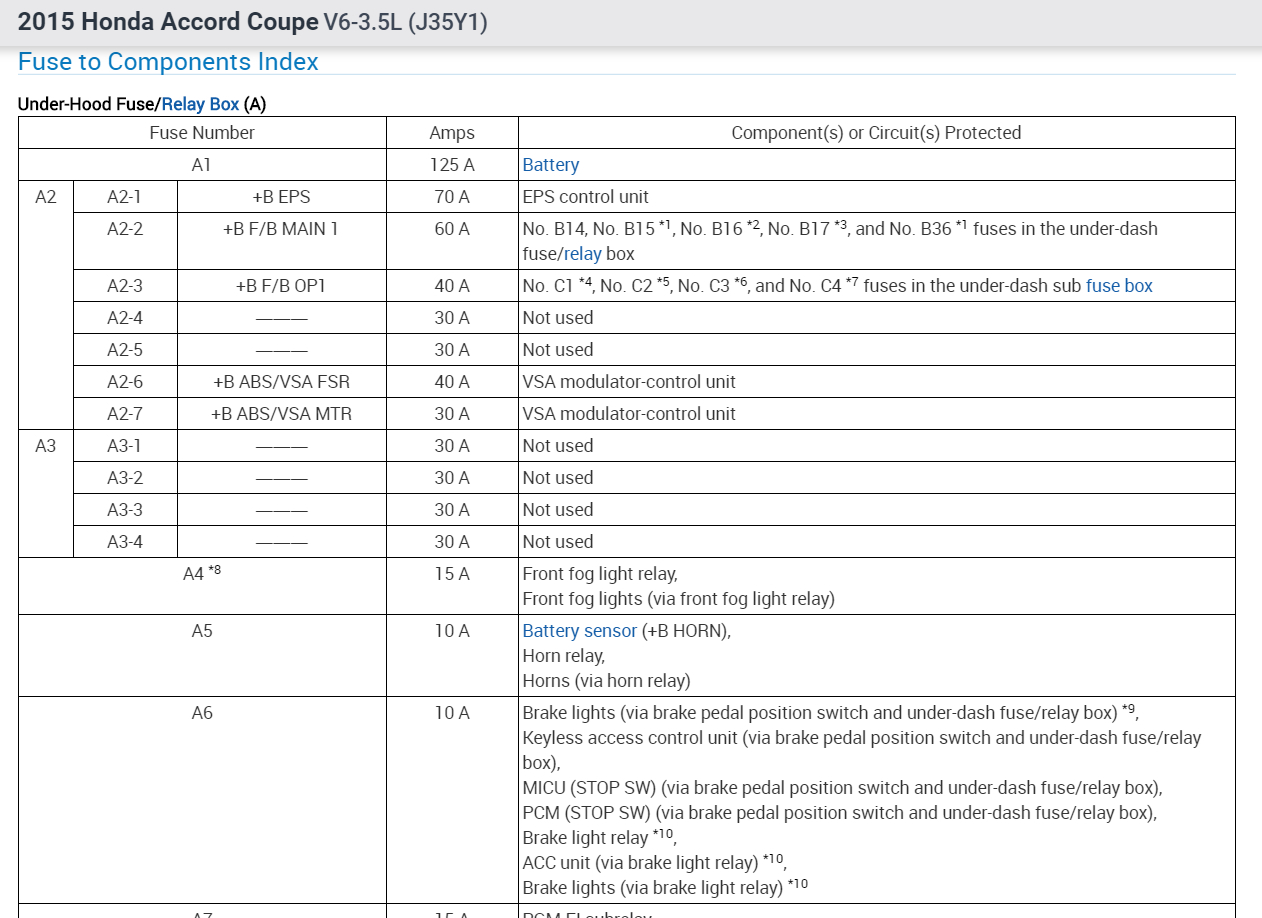Follow the fuse box link in row A2-3
1262x918 pixels.
[x=1119, y=286]
